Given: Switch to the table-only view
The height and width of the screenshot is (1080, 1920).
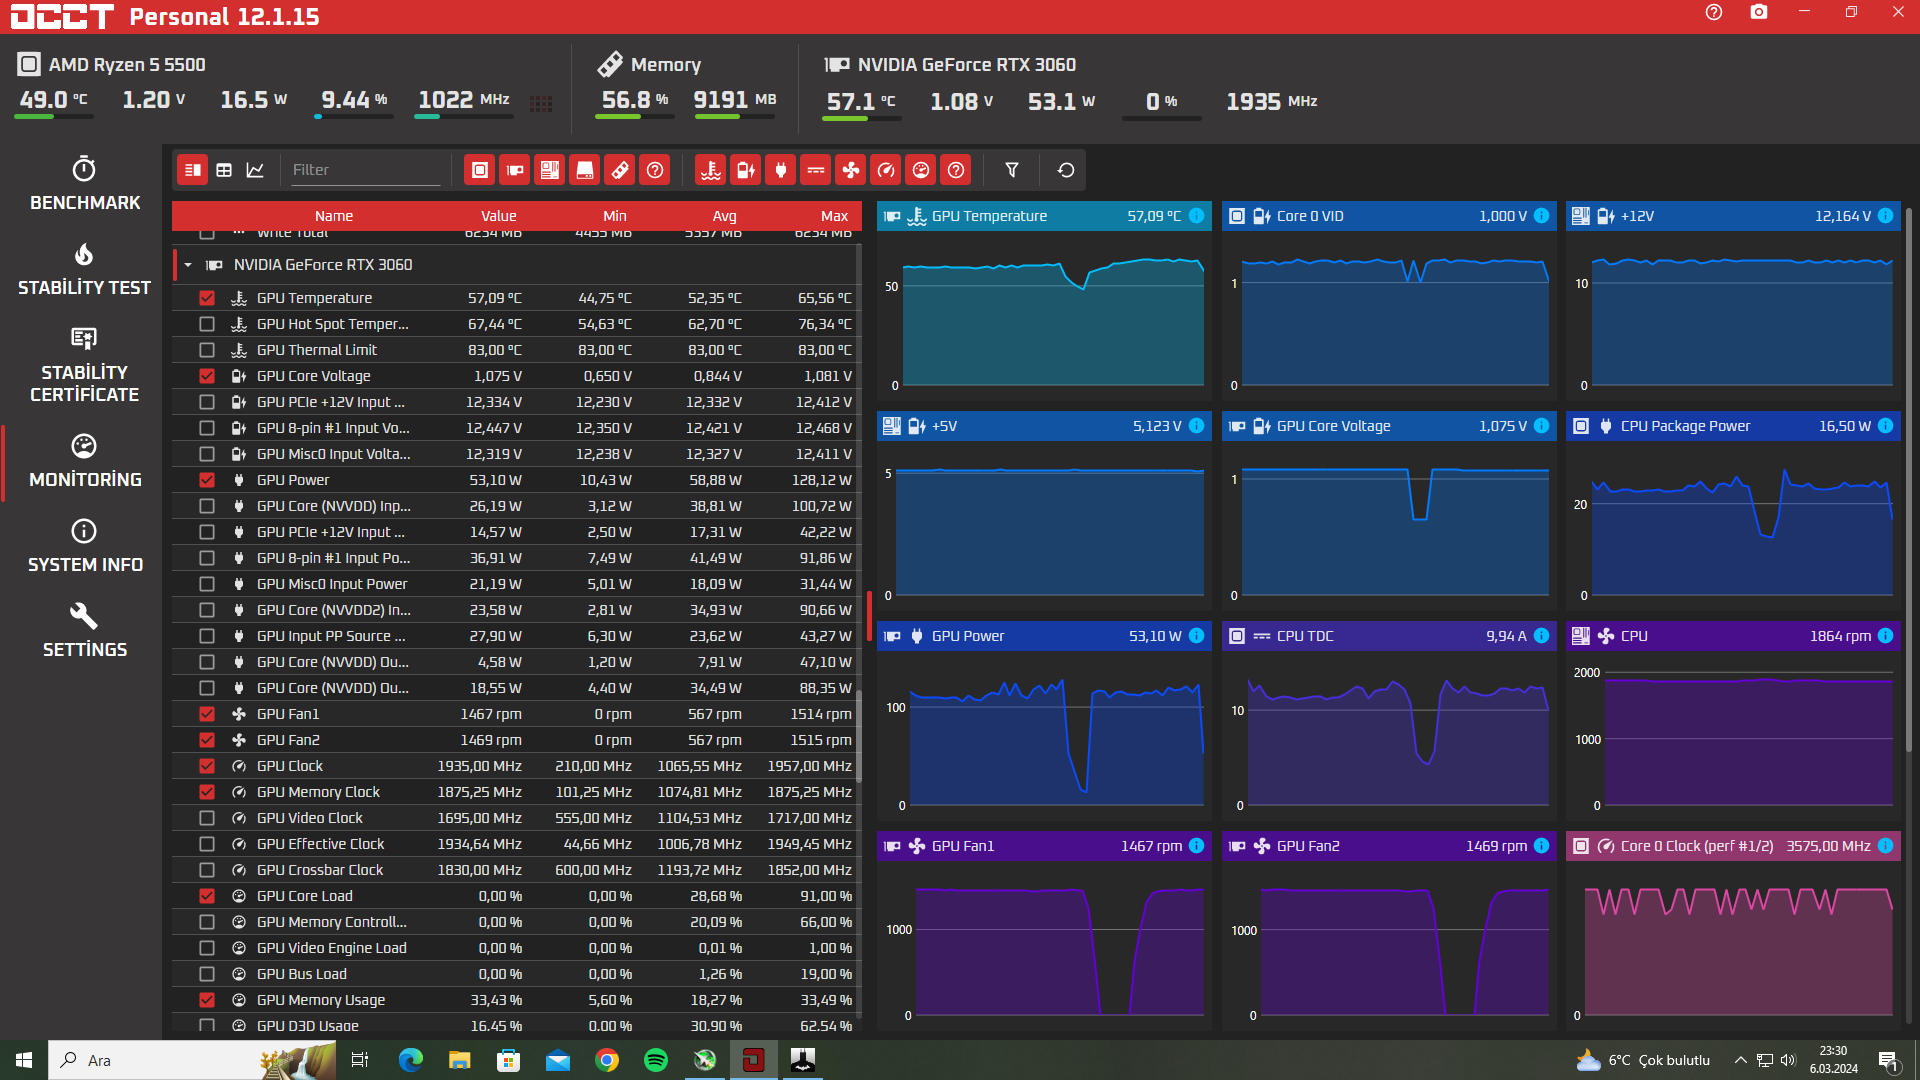Looking at the screenshot, I should [x=224, y=170].
